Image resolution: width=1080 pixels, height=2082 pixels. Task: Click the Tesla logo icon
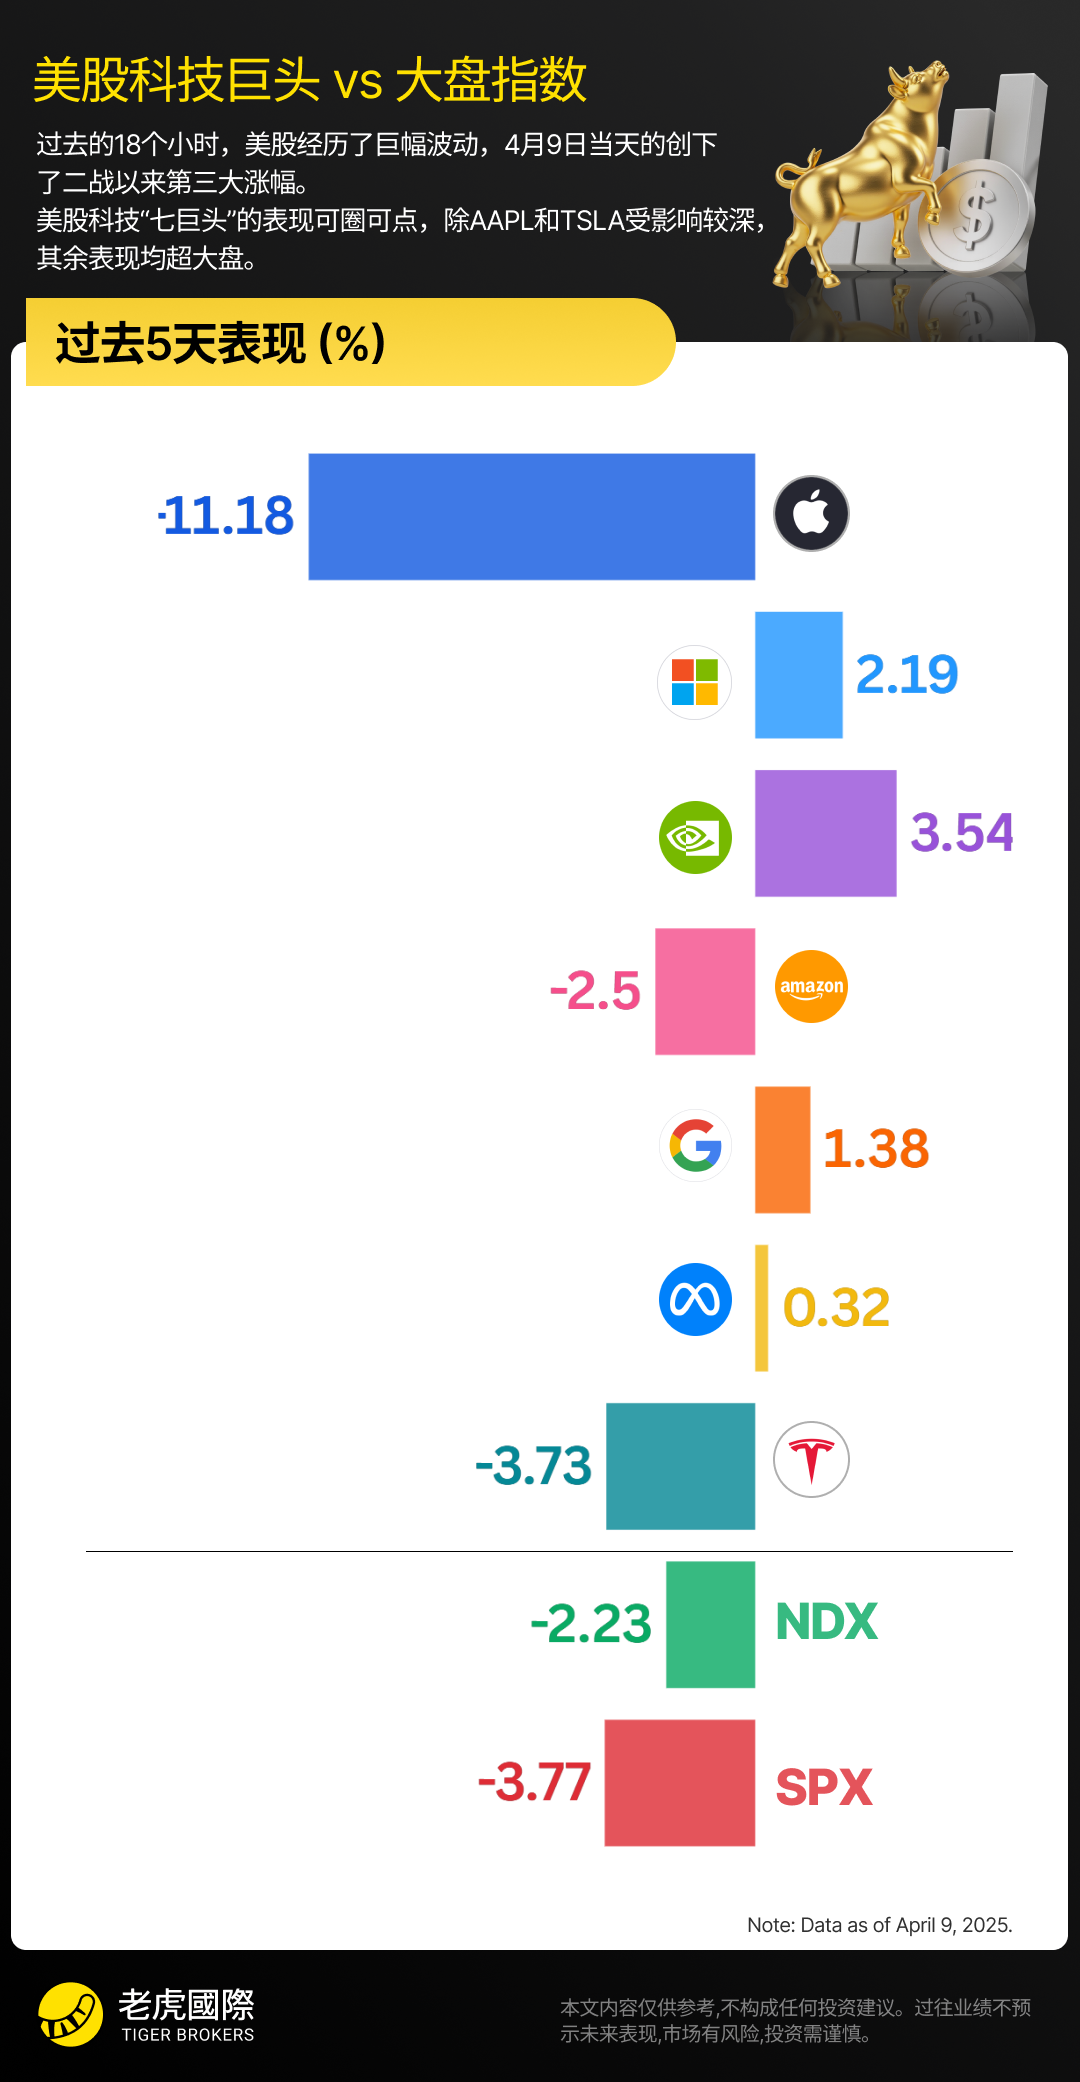(x=811, y=1460)
